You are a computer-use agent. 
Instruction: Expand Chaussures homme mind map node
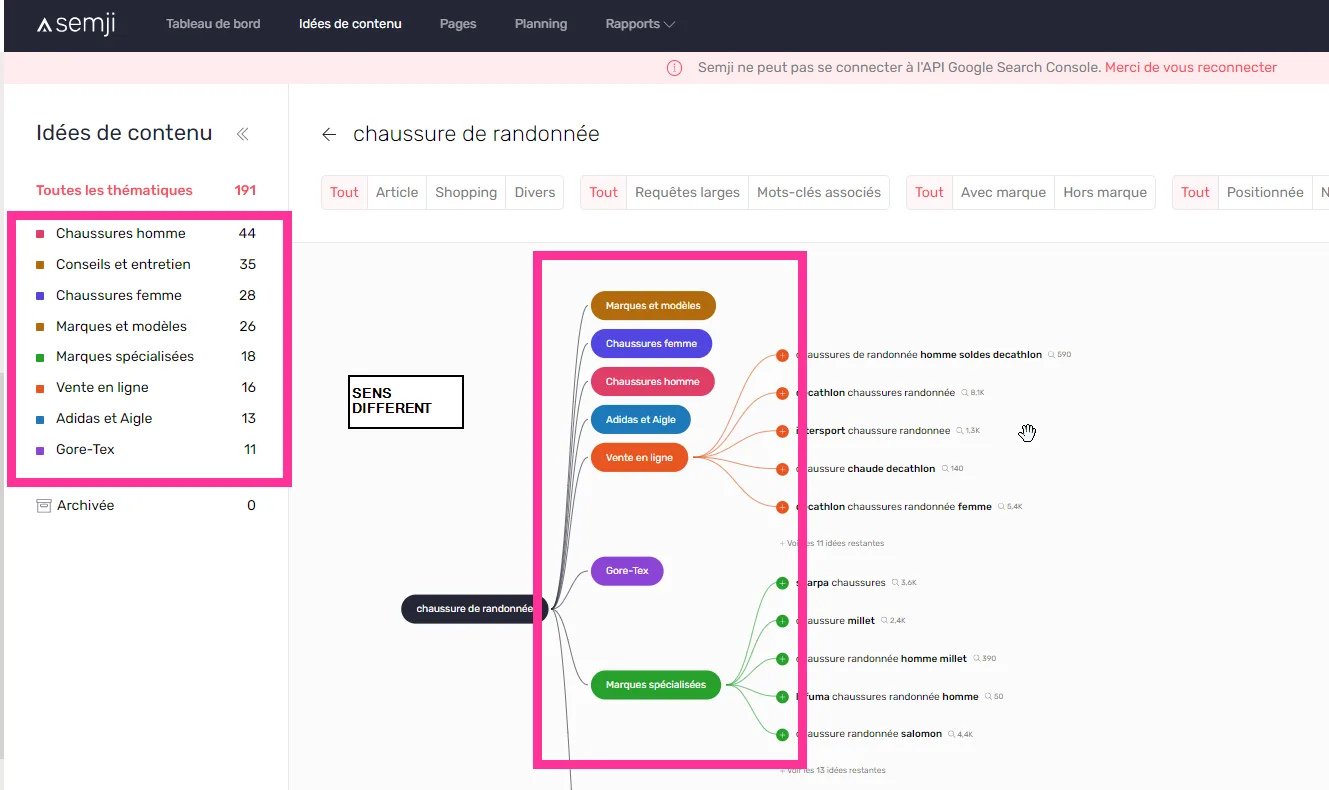coord(652,381)
